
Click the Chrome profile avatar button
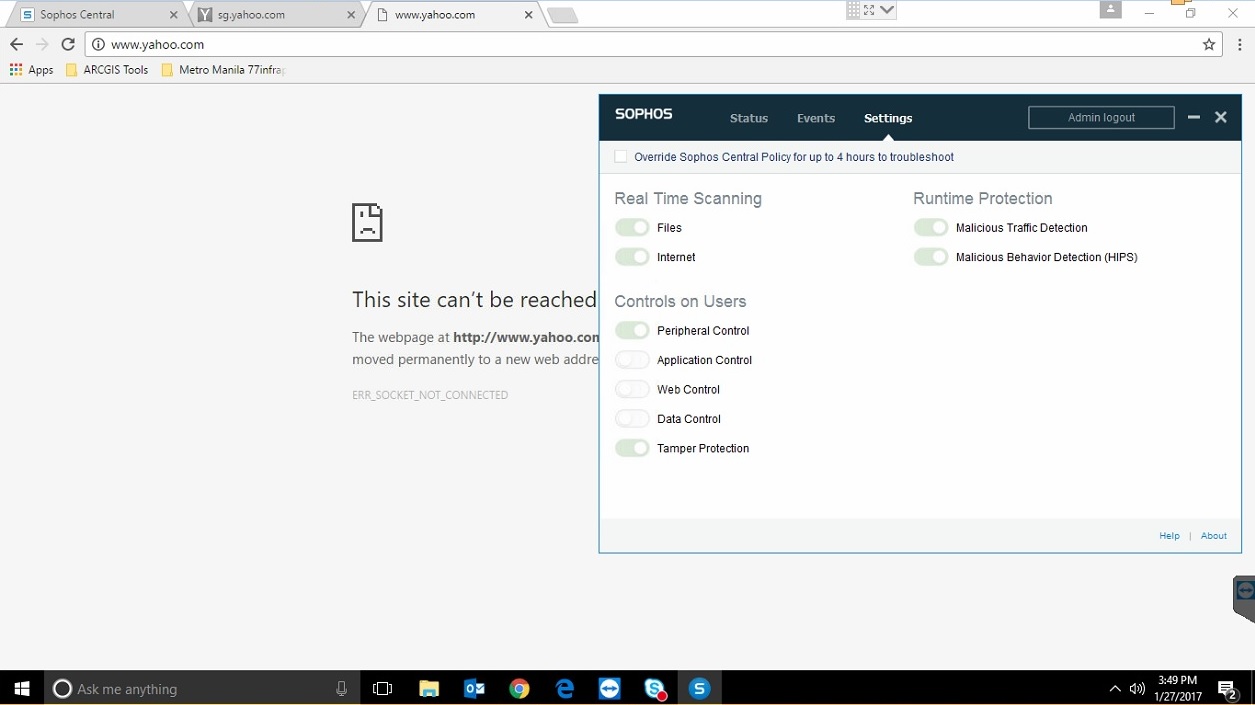coord(1110,10)
